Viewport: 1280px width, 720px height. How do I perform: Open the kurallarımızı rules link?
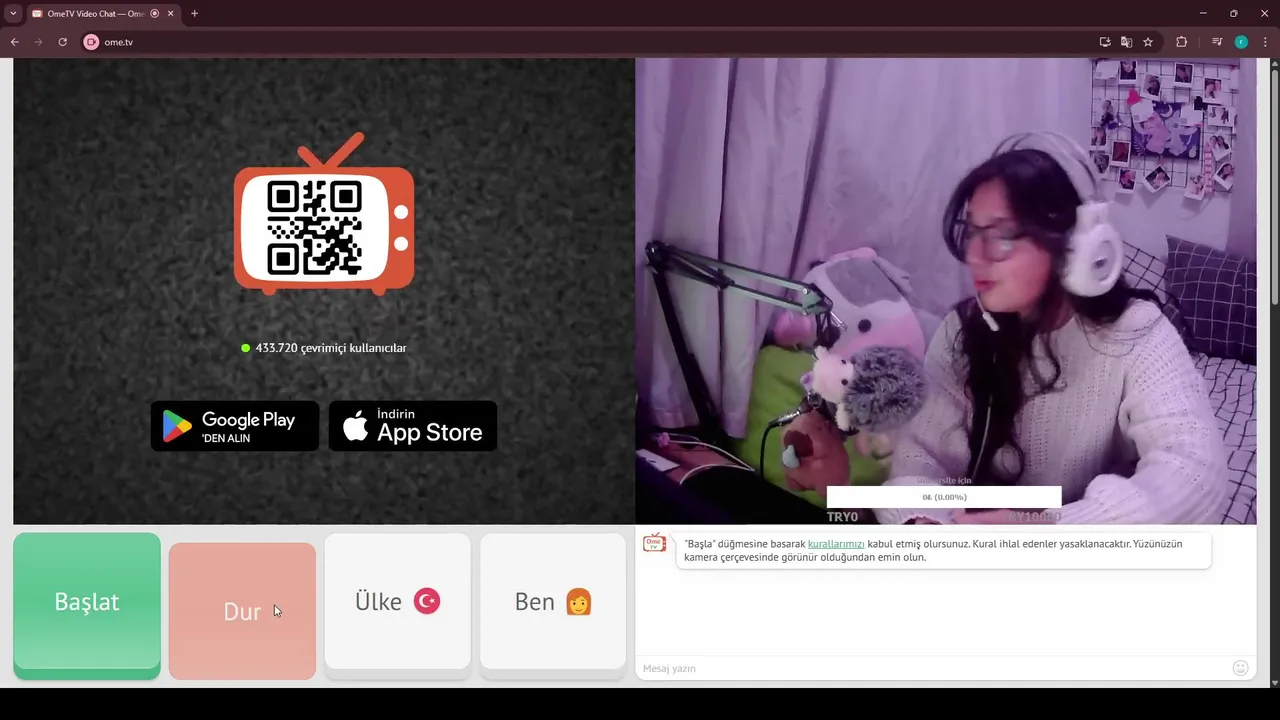pos(836,544)
